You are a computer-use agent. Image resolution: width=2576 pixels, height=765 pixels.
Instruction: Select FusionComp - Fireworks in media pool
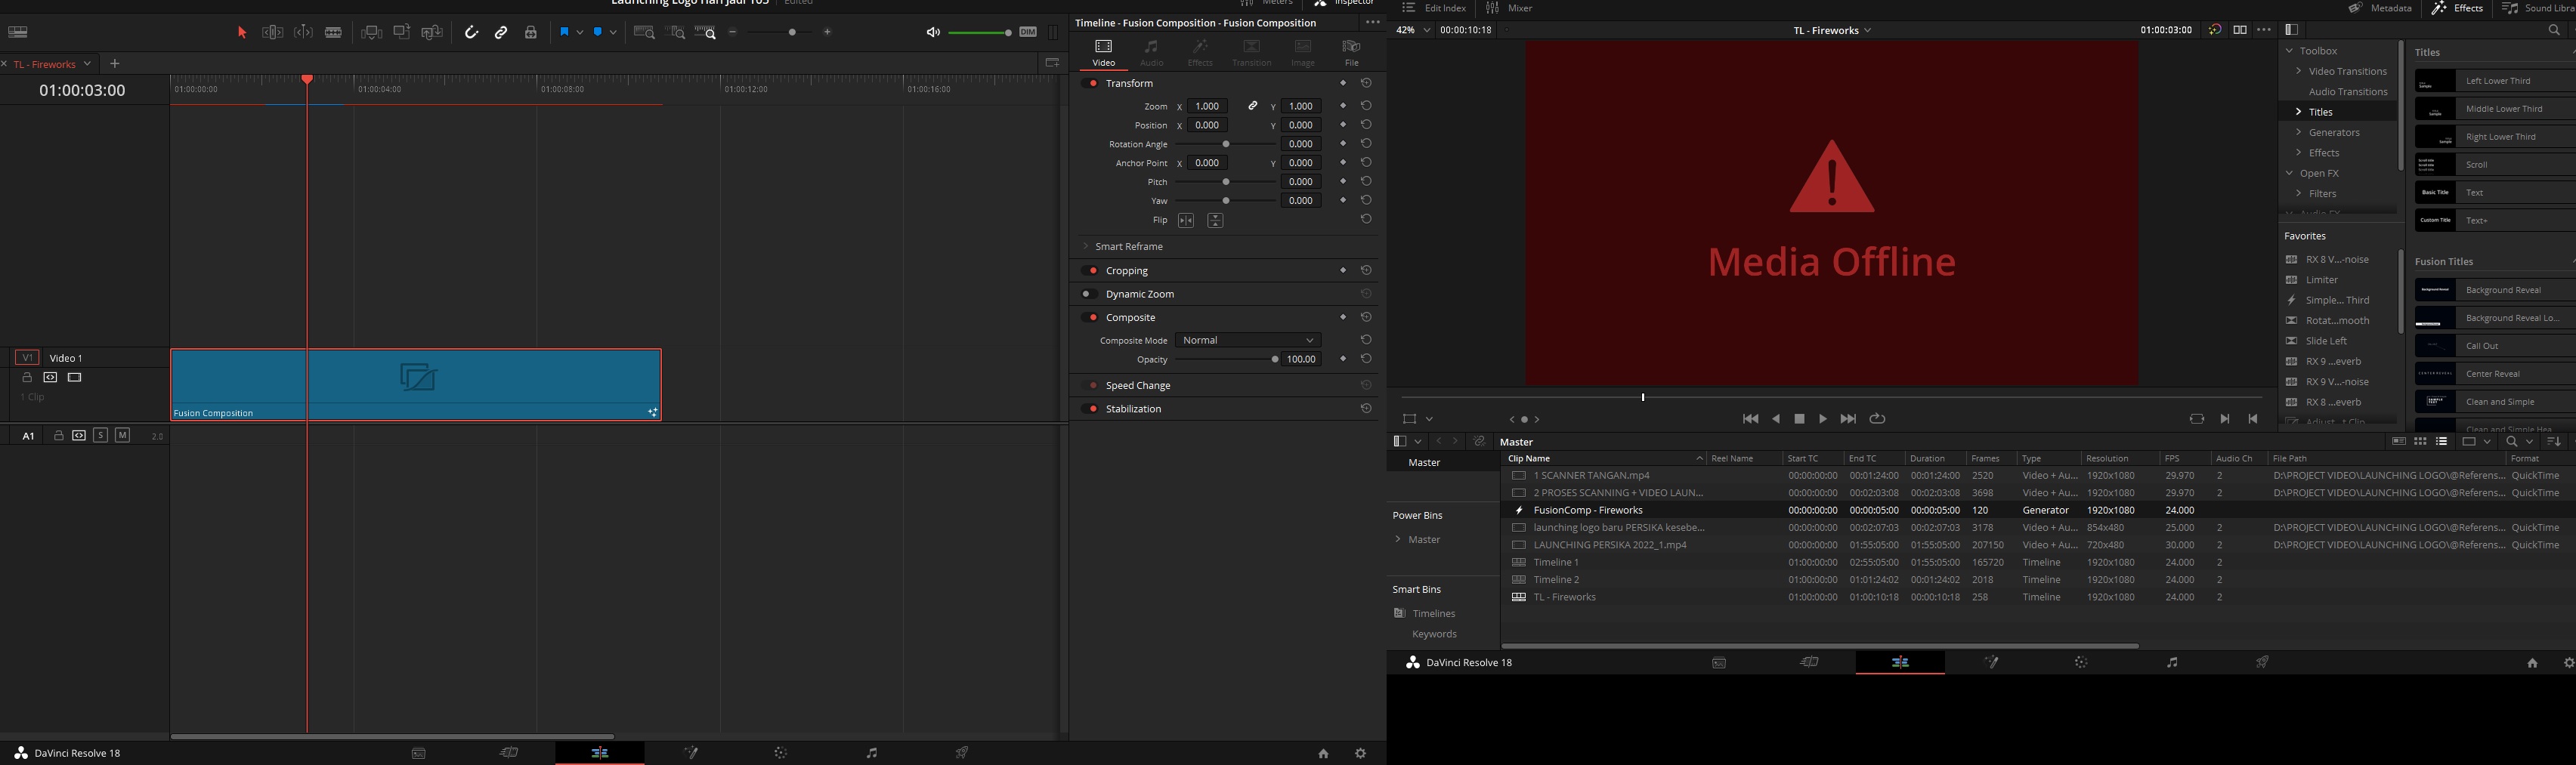[x=1588, y=511]
